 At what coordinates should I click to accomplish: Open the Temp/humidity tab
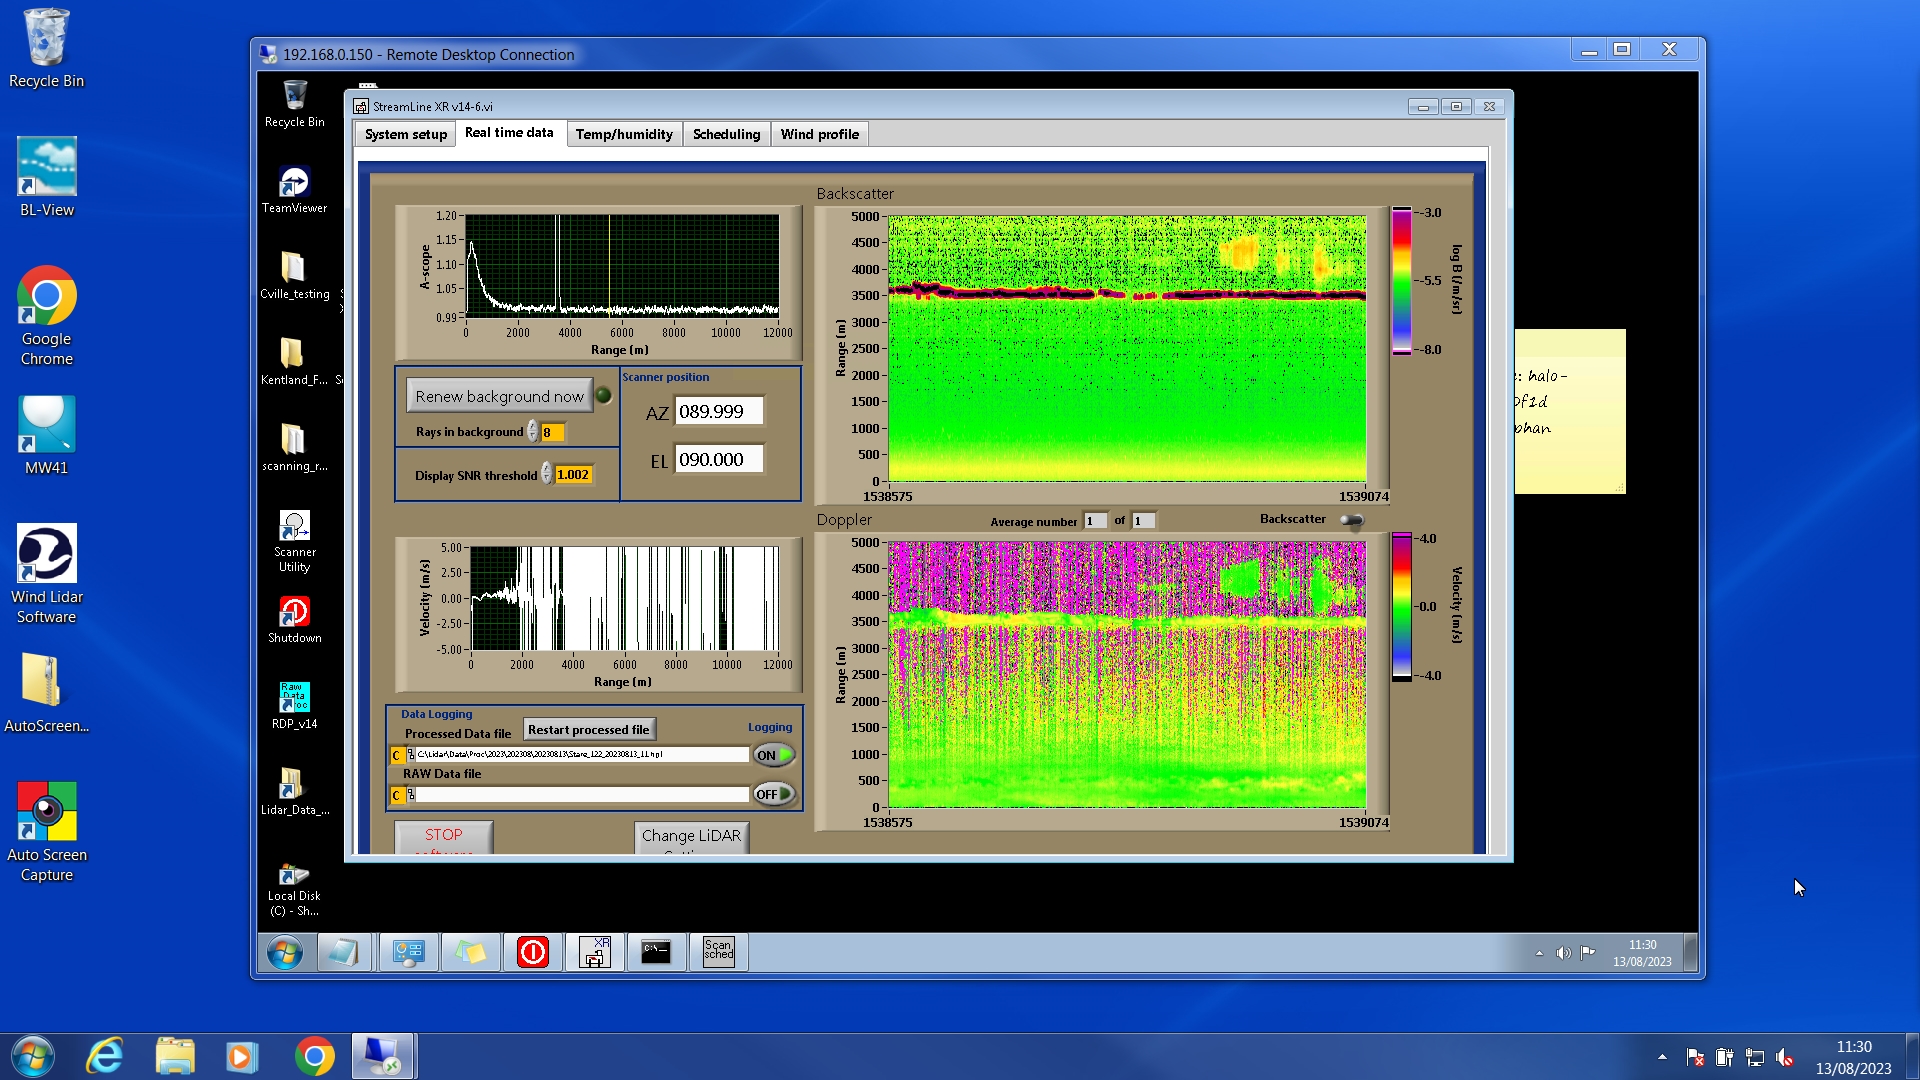pyautogui.click(x=624, y=134)
